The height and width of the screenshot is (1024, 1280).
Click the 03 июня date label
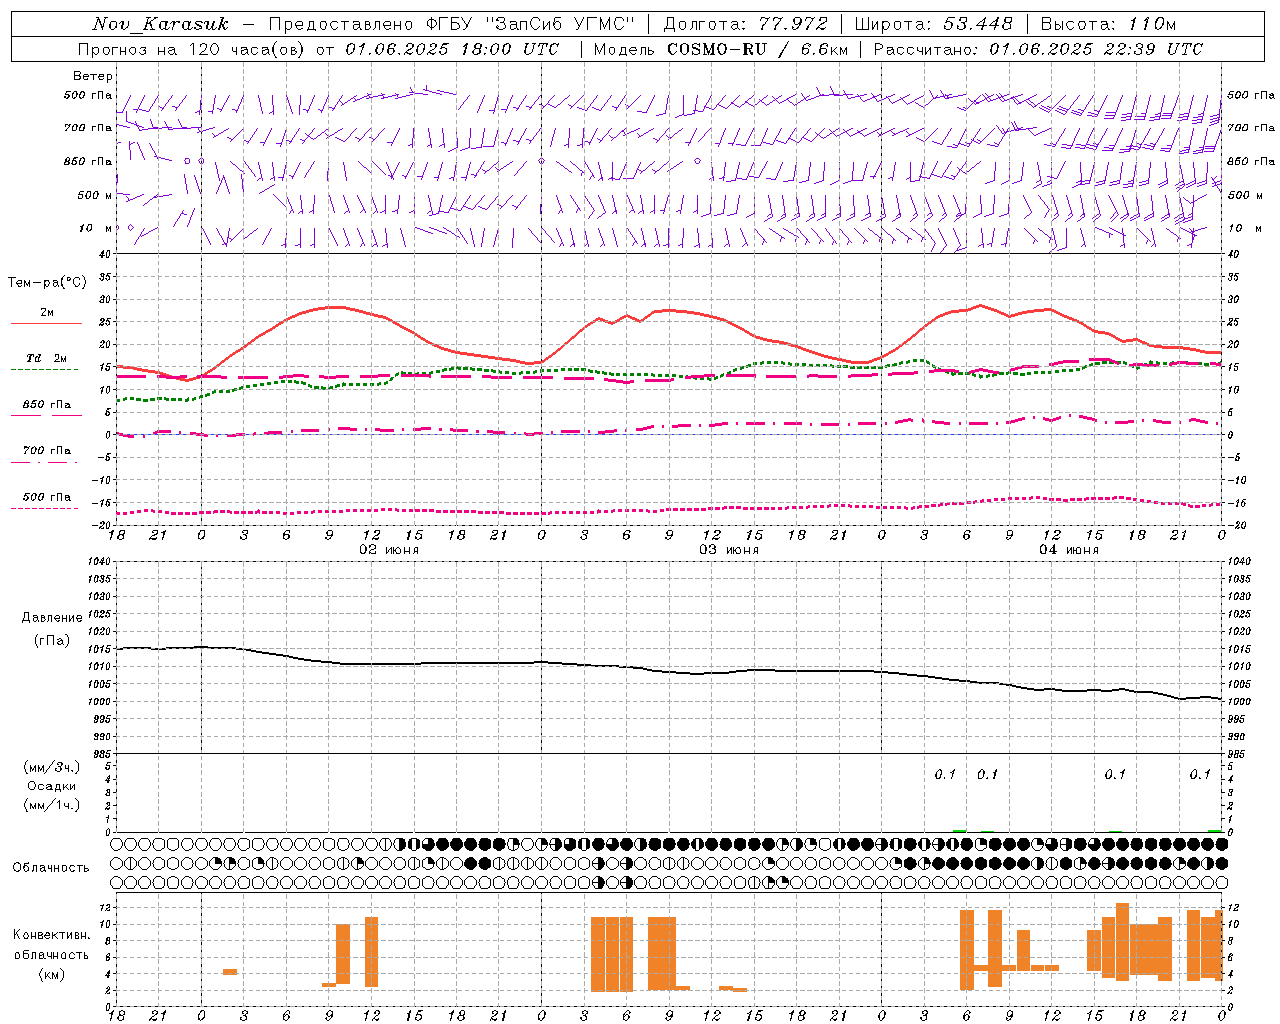[729, 550]
